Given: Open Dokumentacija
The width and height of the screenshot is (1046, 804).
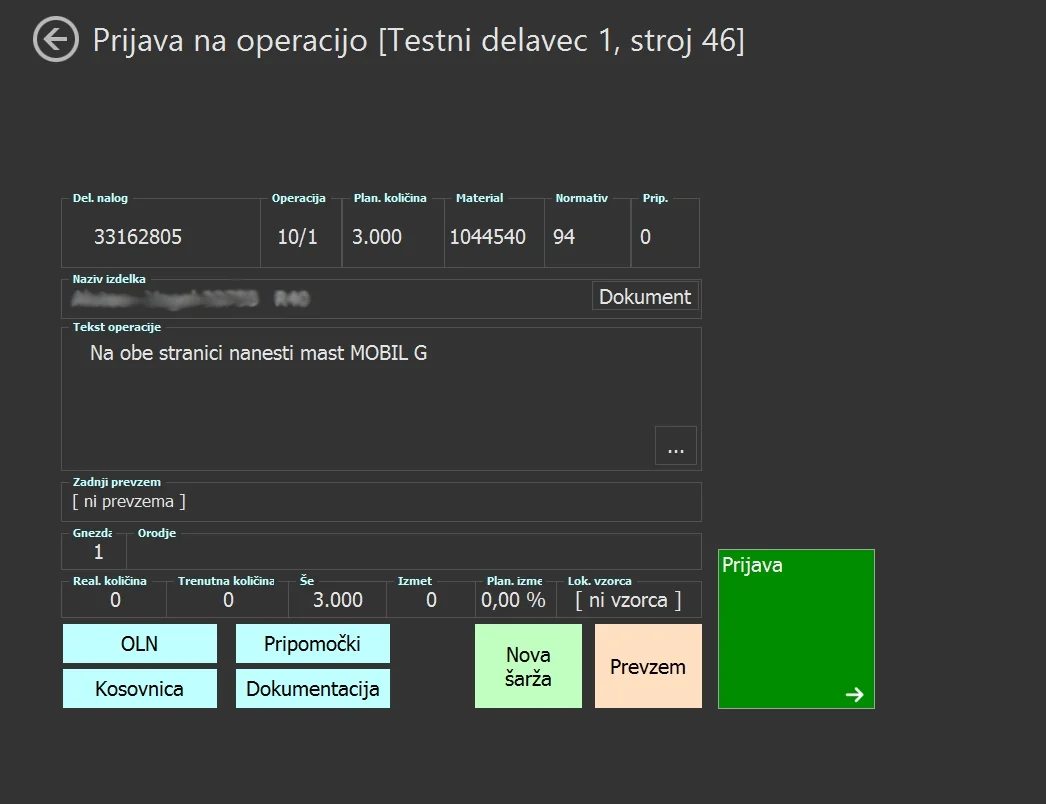Looking at the screenshot, I should (x=312, y=689).
